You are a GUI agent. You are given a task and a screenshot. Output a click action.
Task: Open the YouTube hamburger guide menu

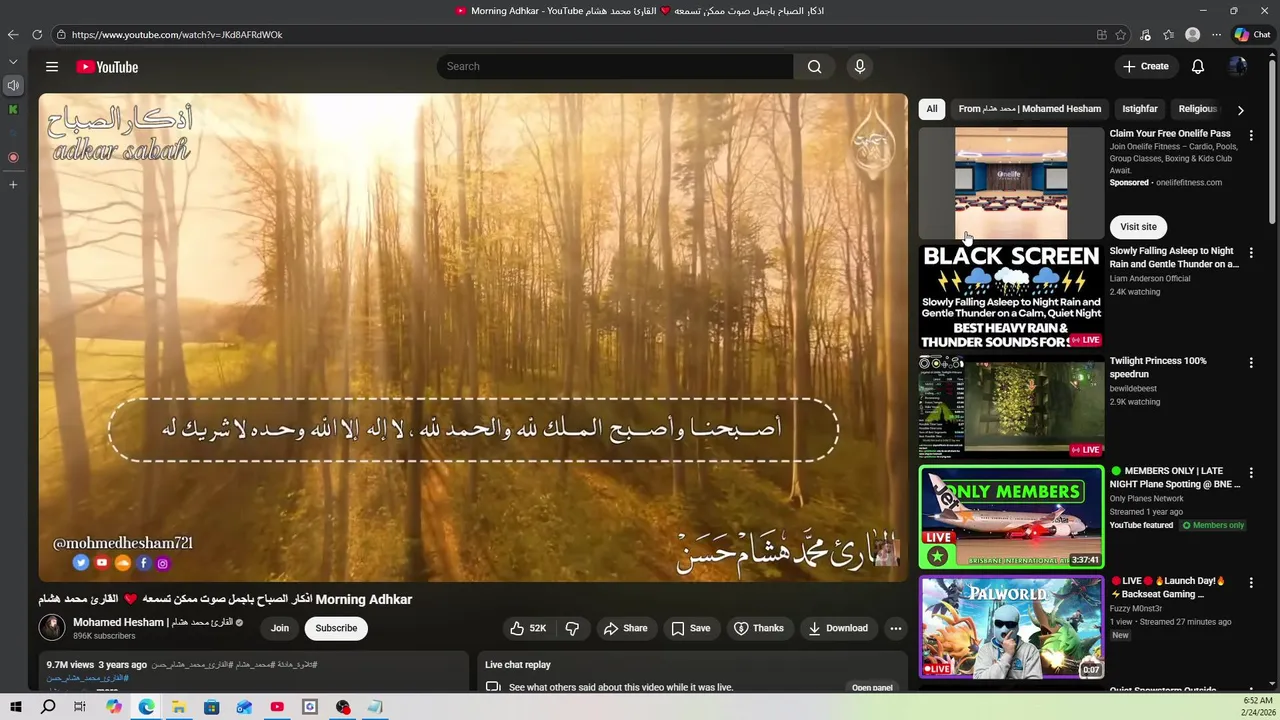[x=52, y=67]
